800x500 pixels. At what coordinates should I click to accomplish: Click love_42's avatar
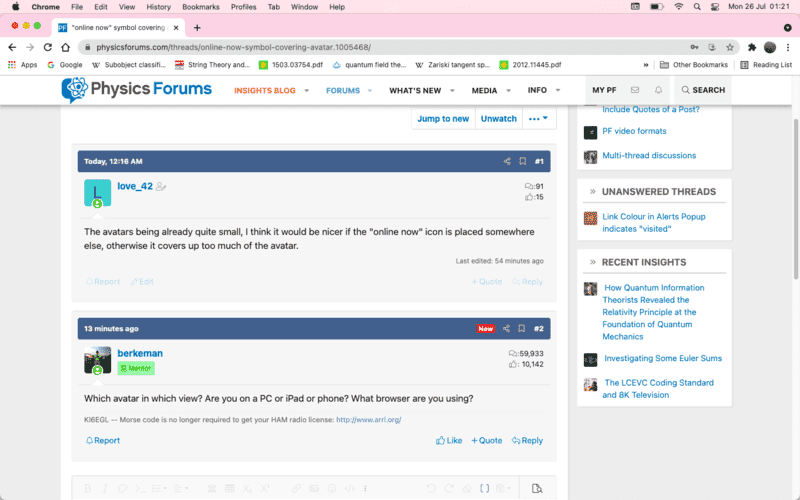tap(97, 193)
